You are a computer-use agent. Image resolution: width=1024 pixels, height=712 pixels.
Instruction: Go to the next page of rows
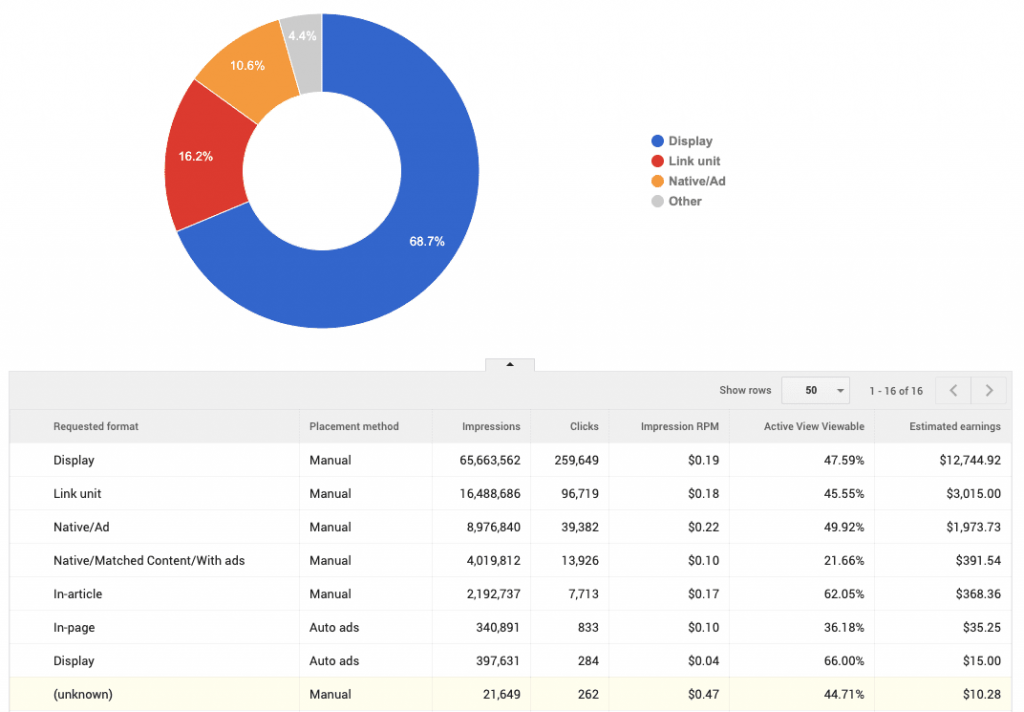[989, 391]
